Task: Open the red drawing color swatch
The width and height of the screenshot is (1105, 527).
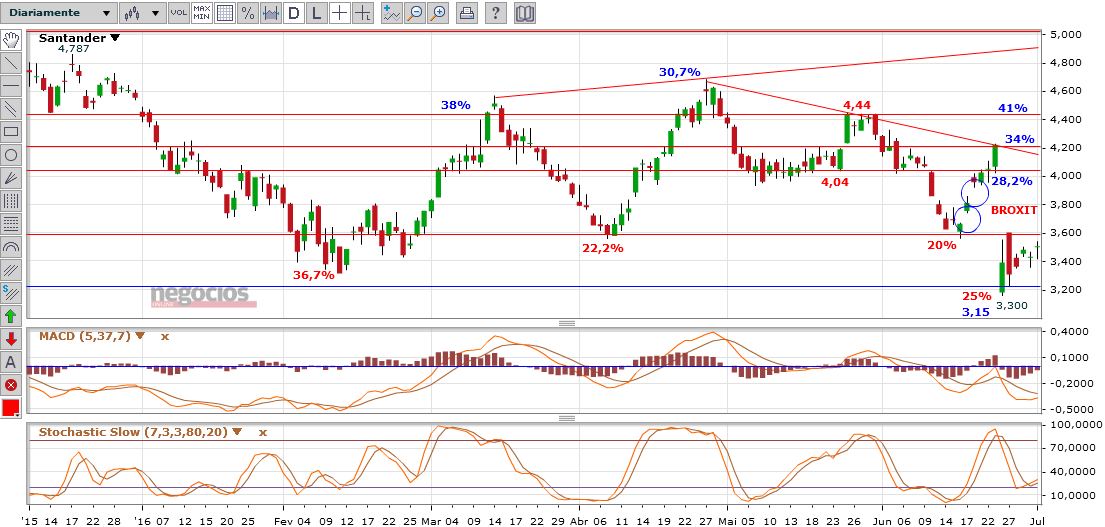Action: pyautogui.click(x=11, y=408)
